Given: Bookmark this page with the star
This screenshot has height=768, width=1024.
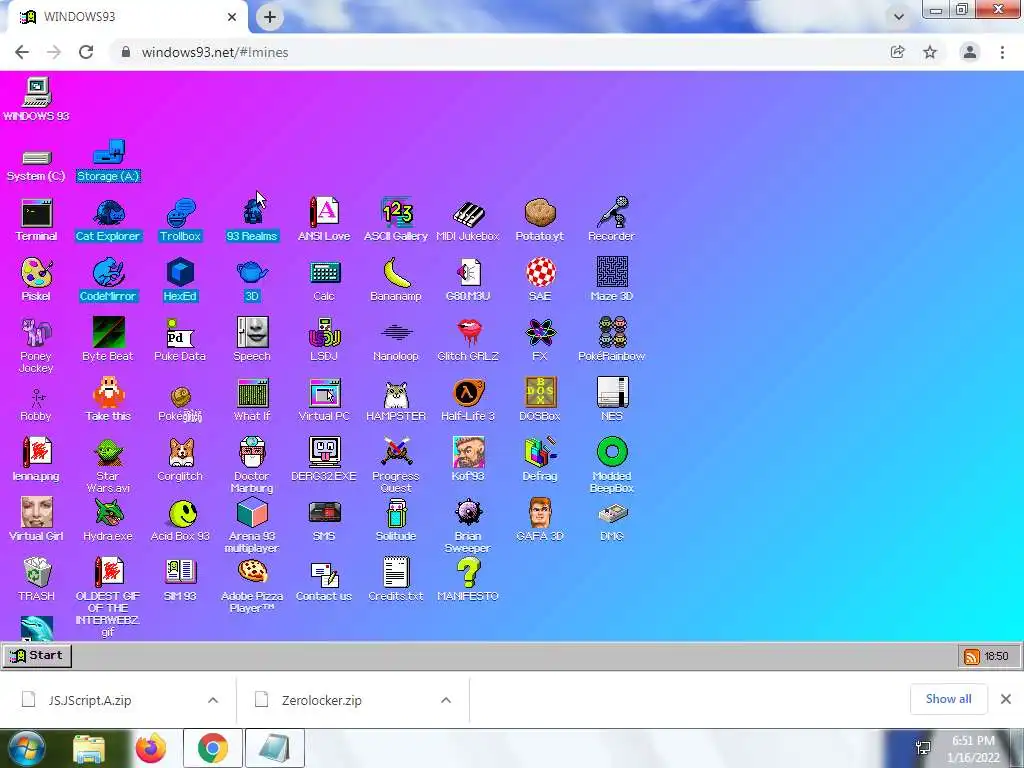Looking at the screenshot, I should tap(930, 52).
